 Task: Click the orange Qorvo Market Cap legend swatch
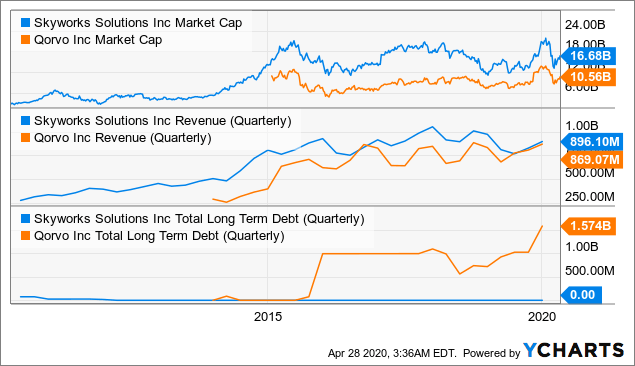(x=25, y=40)
